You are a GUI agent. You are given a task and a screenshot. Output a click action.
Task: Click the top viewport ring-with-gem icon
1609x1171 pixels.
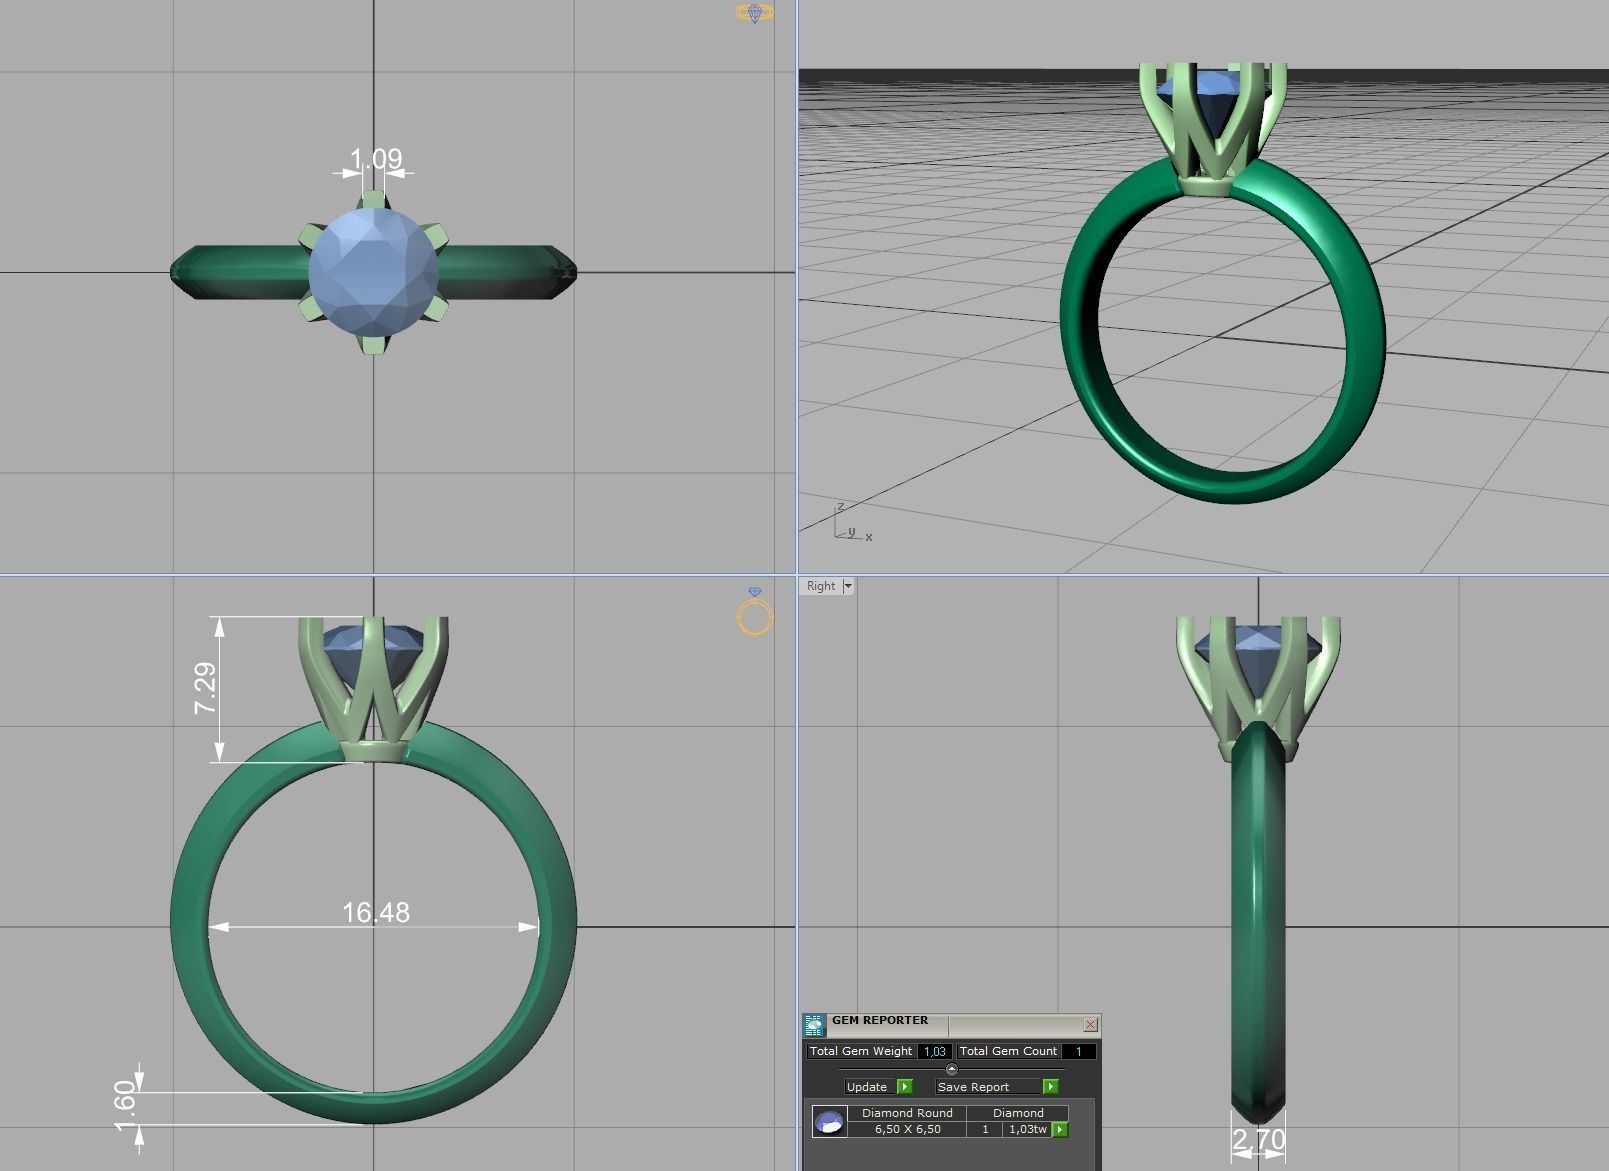[754, 13]
